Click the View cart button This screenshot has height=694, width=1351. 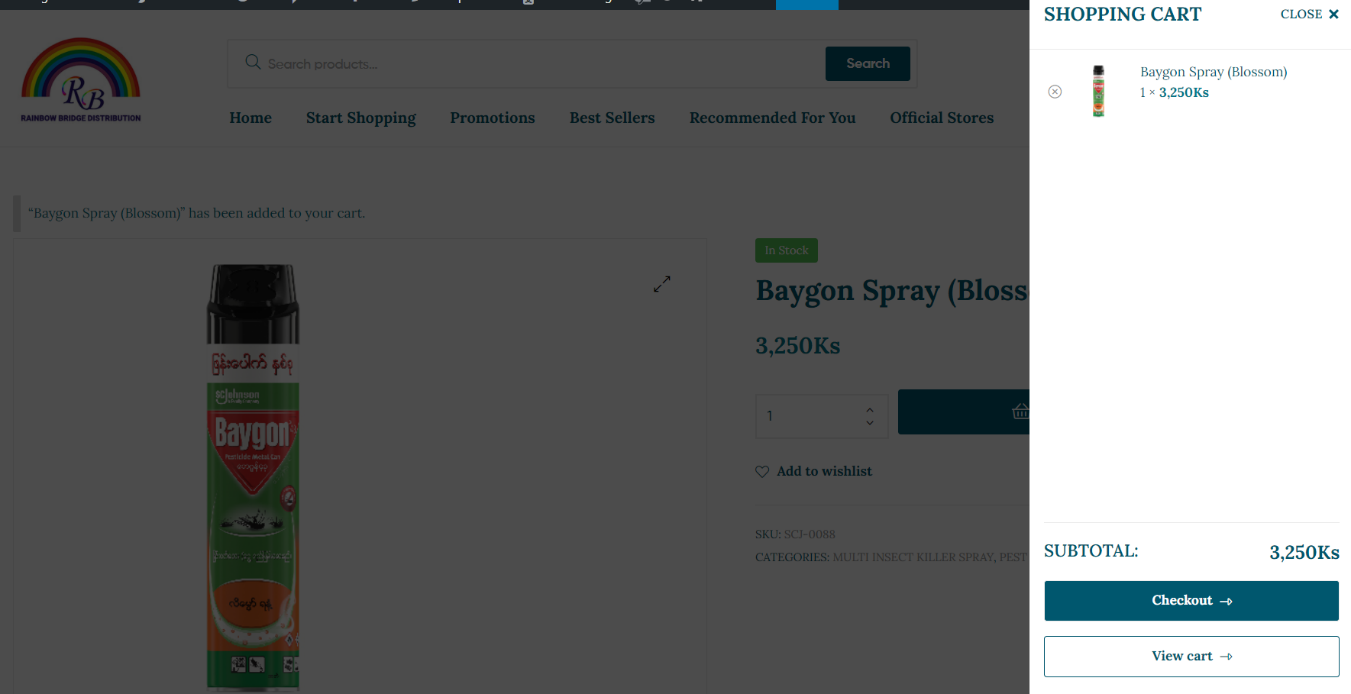pos(1191,657)
